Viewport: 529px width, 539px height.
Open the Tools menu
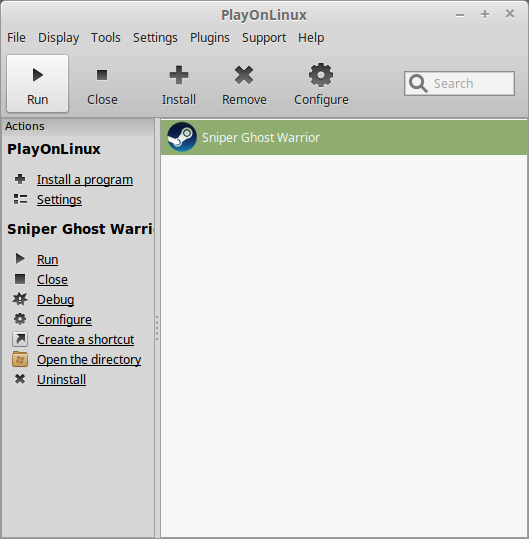106,37
